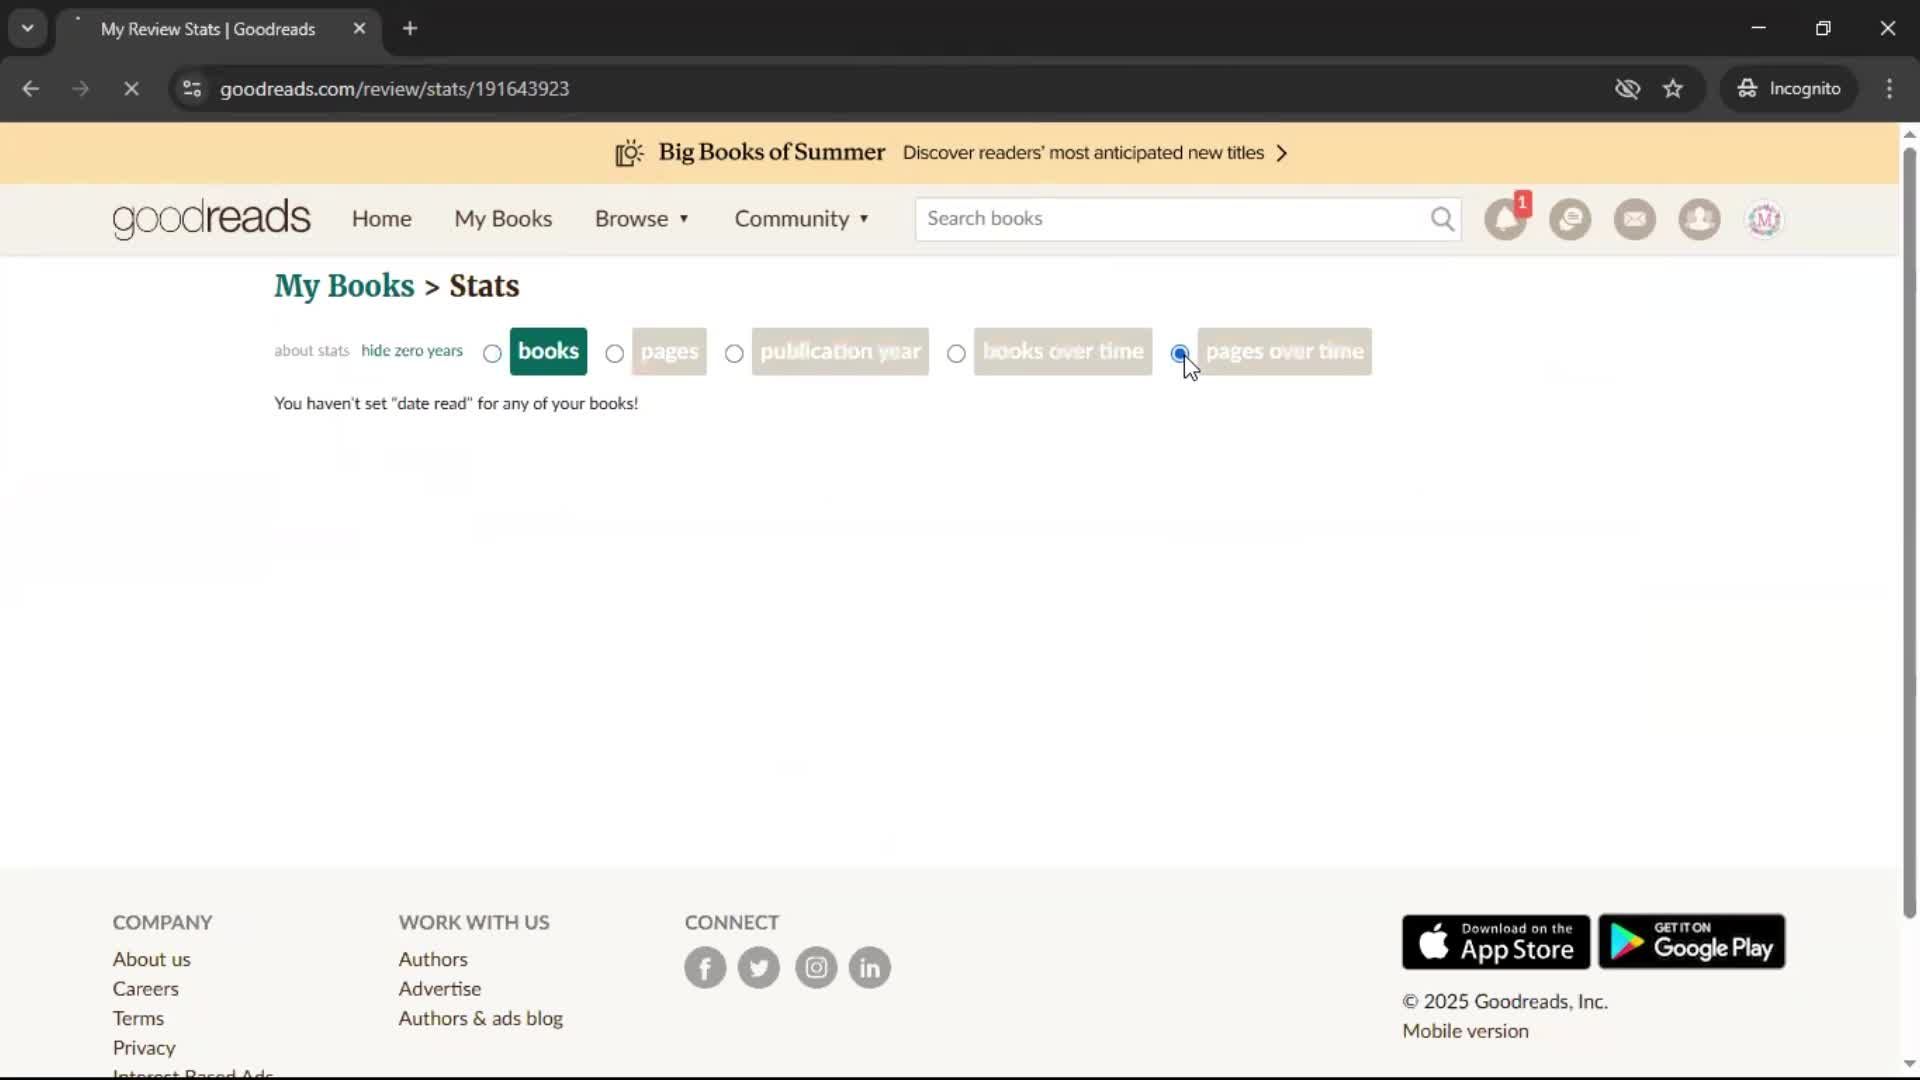Open the profile avatar menu
Image resolution: width=1920 pixels, height=1080 pixels.
click(1764, 219)
